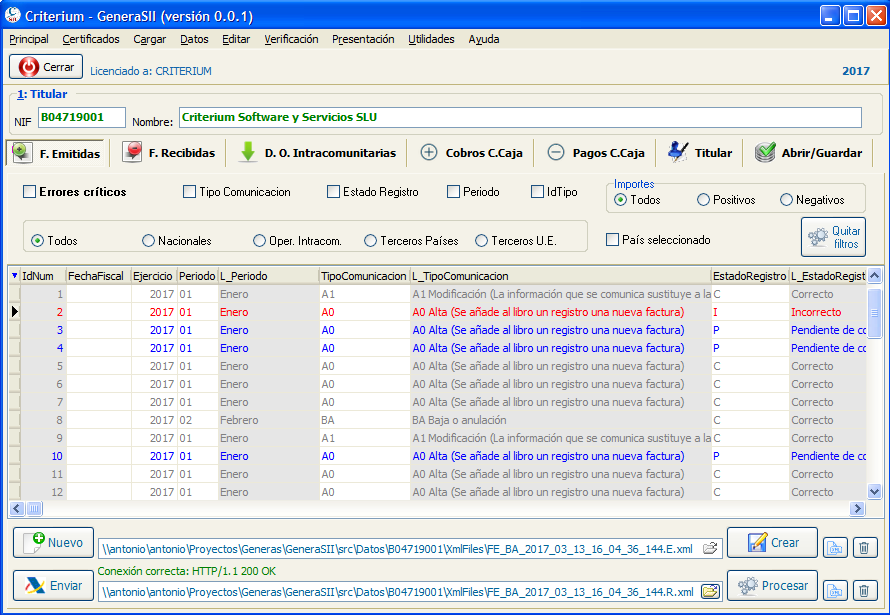Click the grid's vertical scrollbar up arrow
The width and height of the screenshot is (890, 615).
874,276
